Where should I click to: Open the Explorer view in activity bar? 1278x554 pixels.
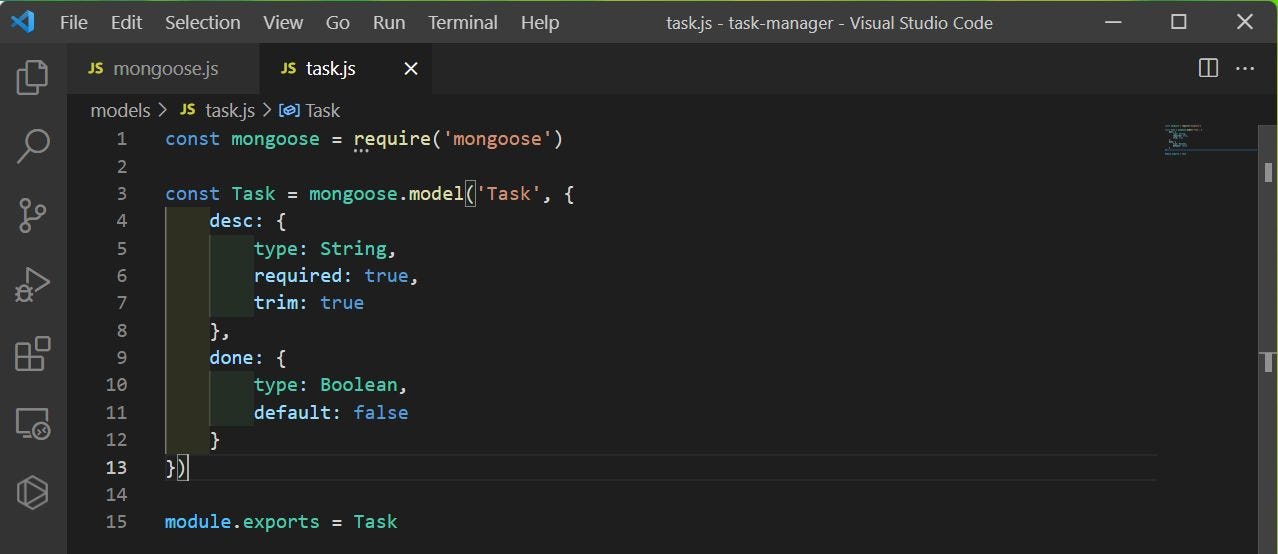[x=33, y=77]
